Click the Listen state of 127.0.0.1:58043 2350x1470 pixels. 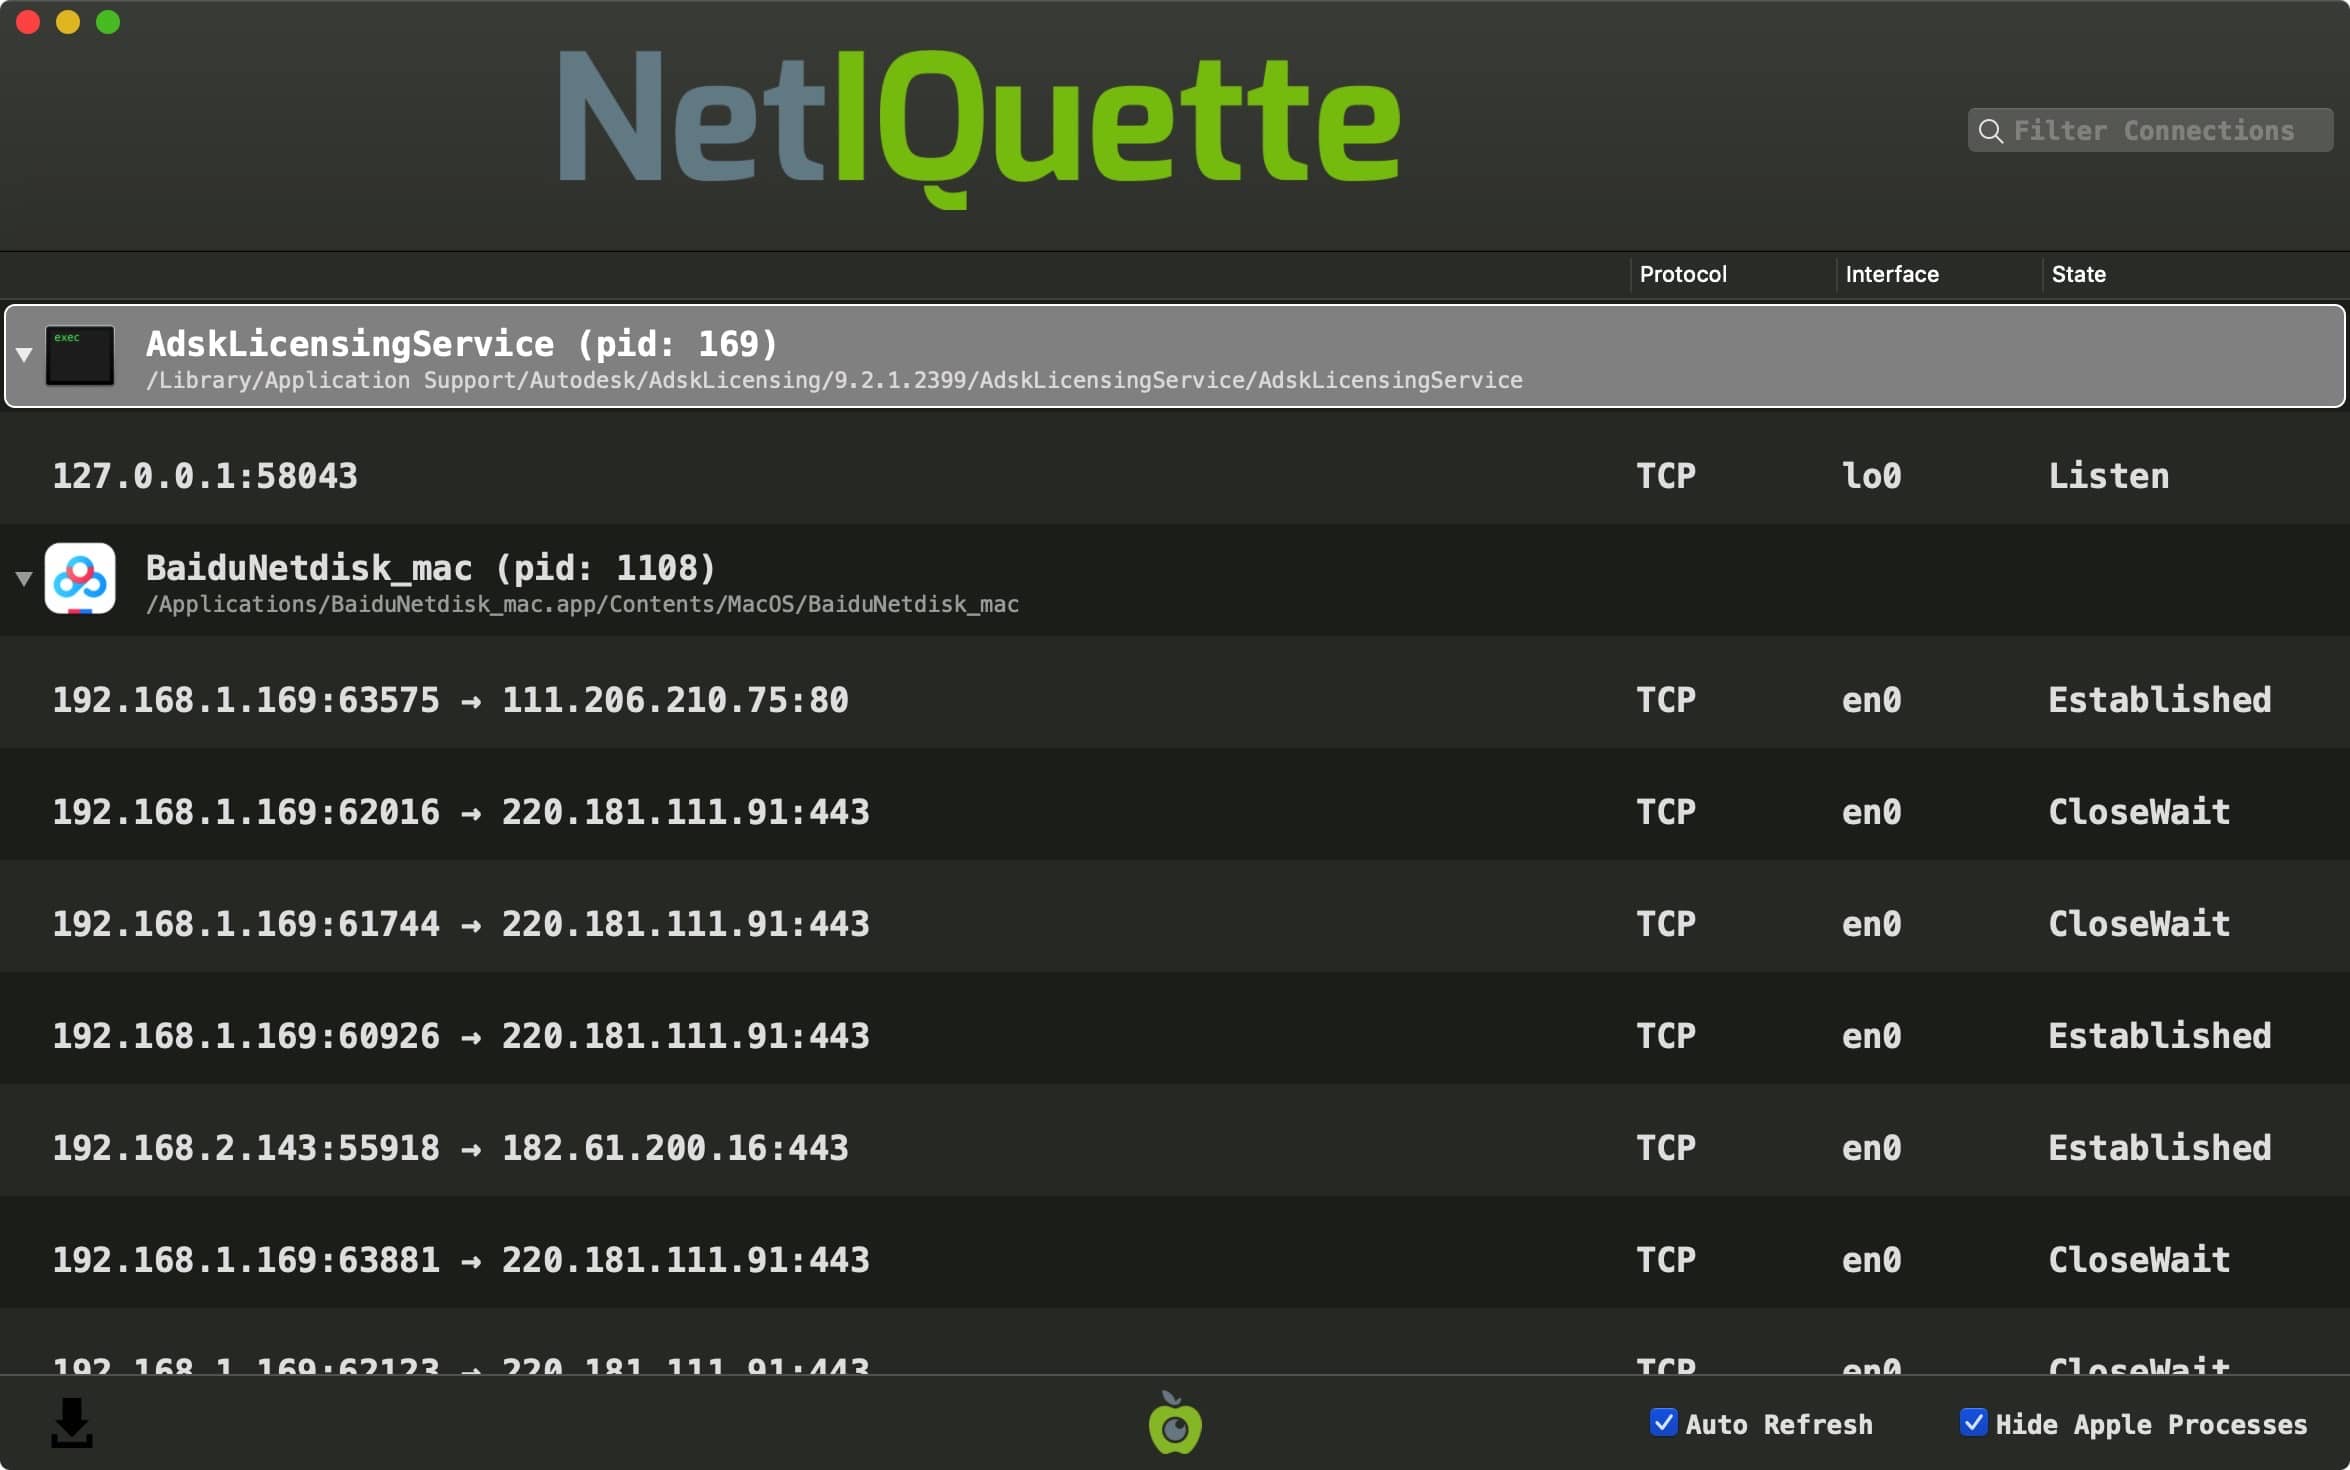coord(2109,476)
